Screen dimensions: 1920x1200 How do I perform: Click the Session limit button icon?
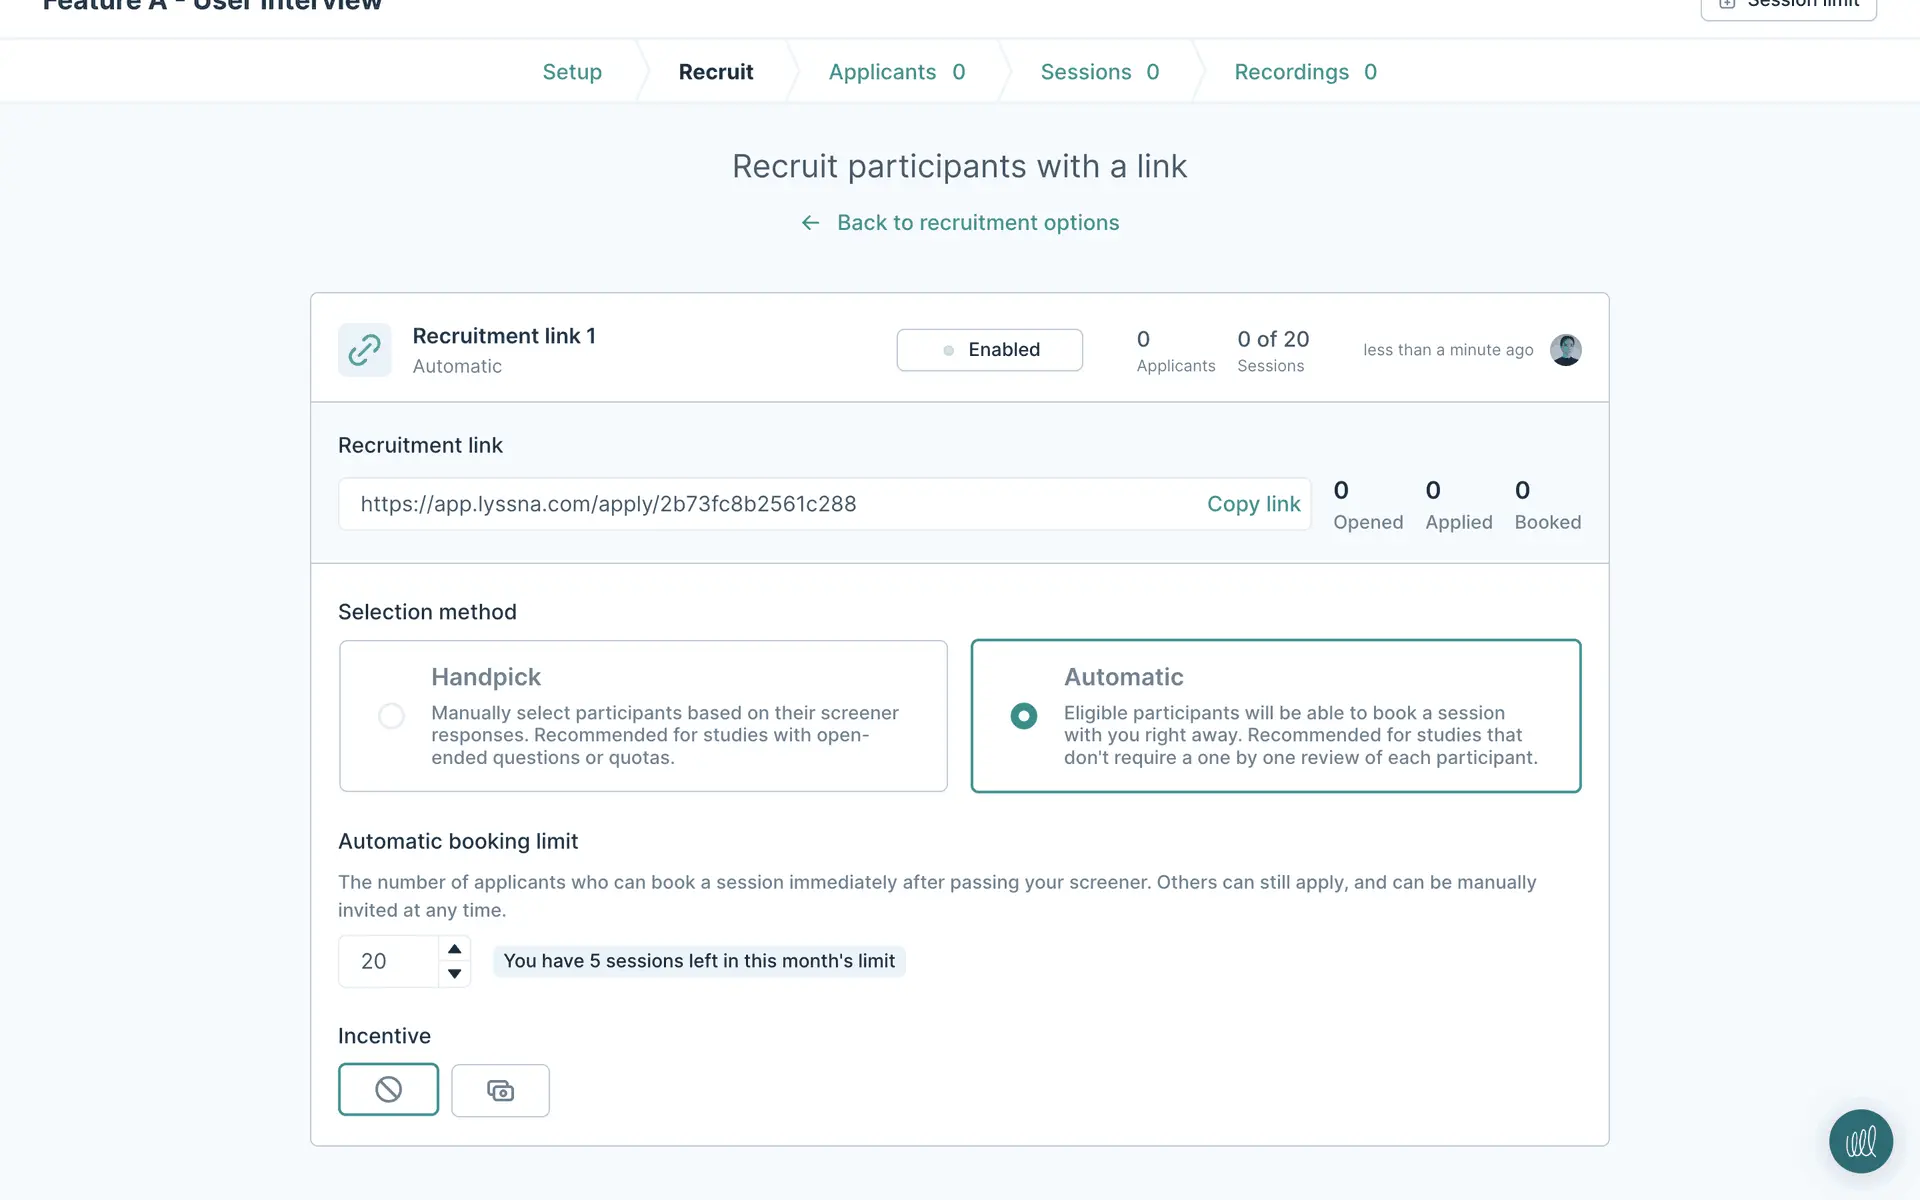click(1726, 4)
